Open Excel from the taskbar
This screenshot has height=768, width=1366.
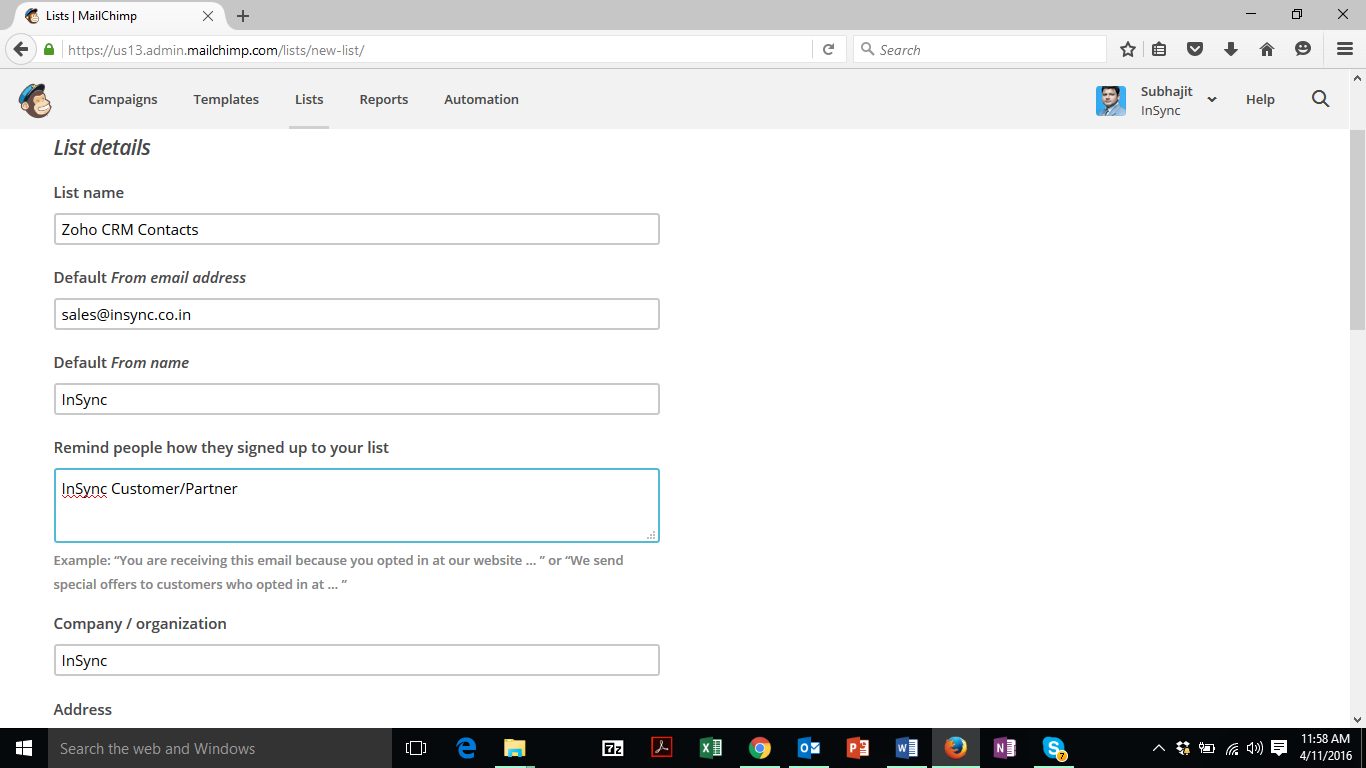711,748
